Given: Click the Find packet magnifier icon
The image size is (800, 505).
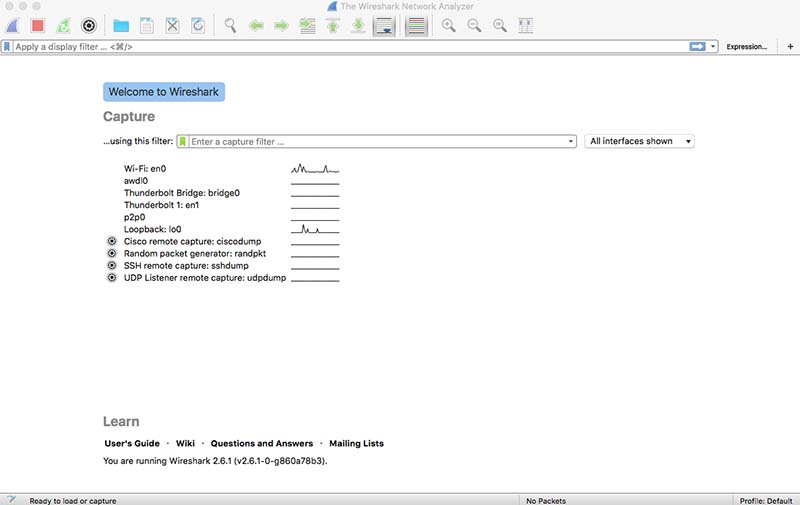Looking at the screenshot, I should pos(230,25).
